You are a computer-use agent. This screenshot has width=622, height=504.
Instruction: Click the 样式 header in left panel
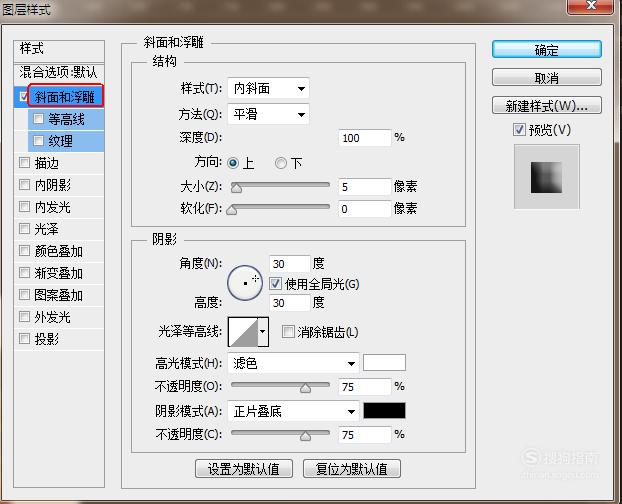pyautogui.click(x=59, y=49)
